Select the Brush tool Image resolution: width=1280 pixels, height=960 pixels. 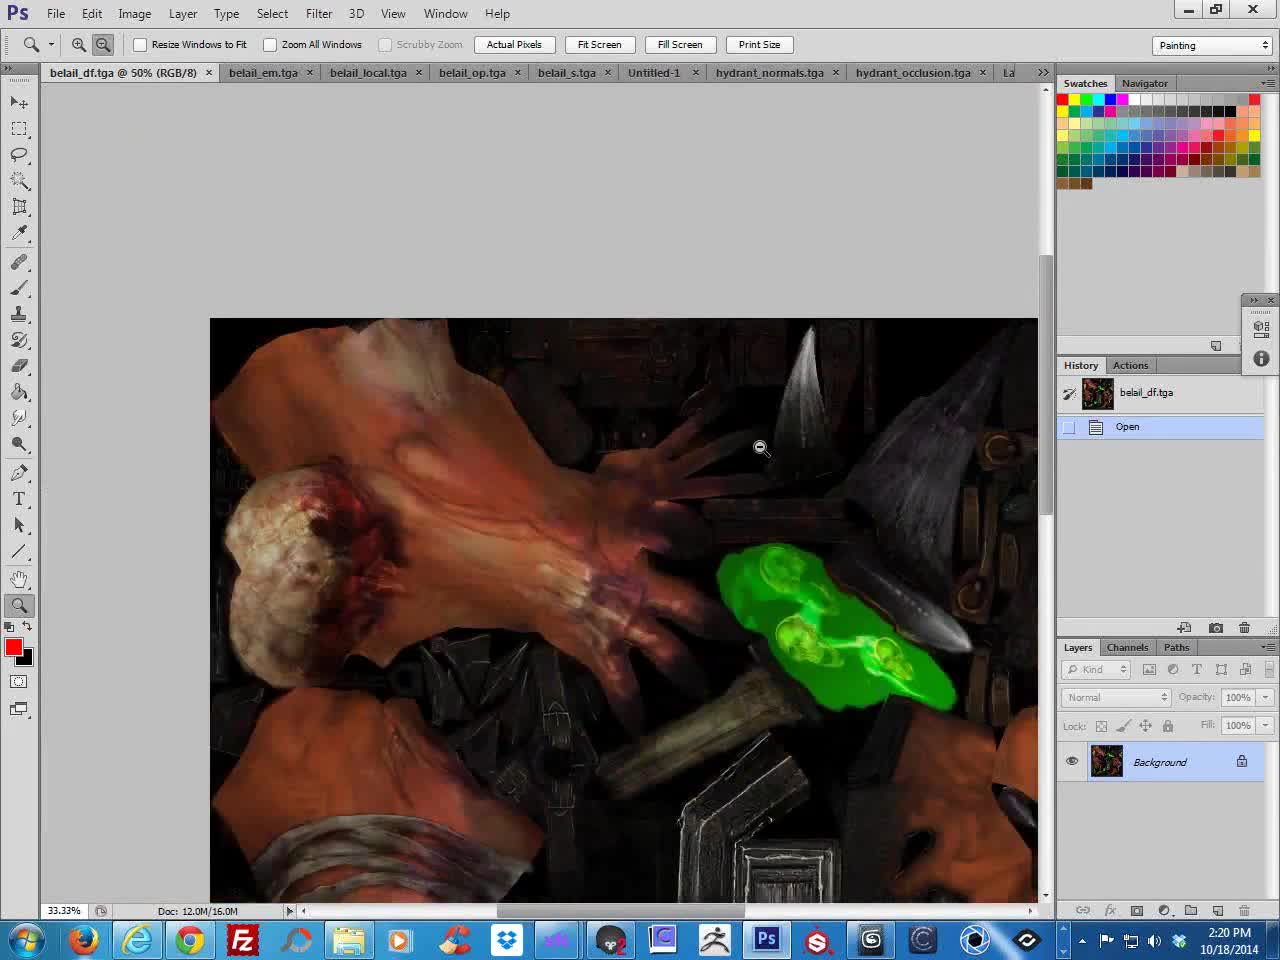click(19, 288)
